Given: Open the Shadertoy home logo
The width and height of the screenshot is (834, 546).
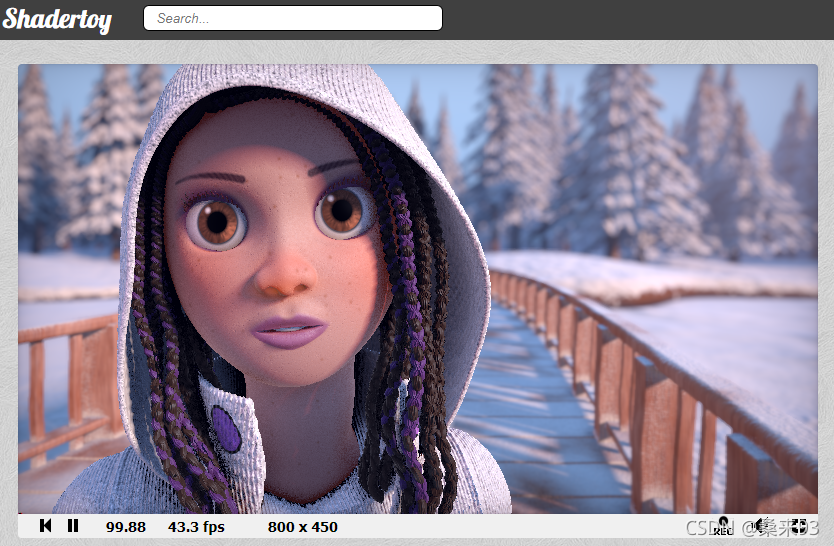Looking at the screenshot, I should (x=57, y=20).
